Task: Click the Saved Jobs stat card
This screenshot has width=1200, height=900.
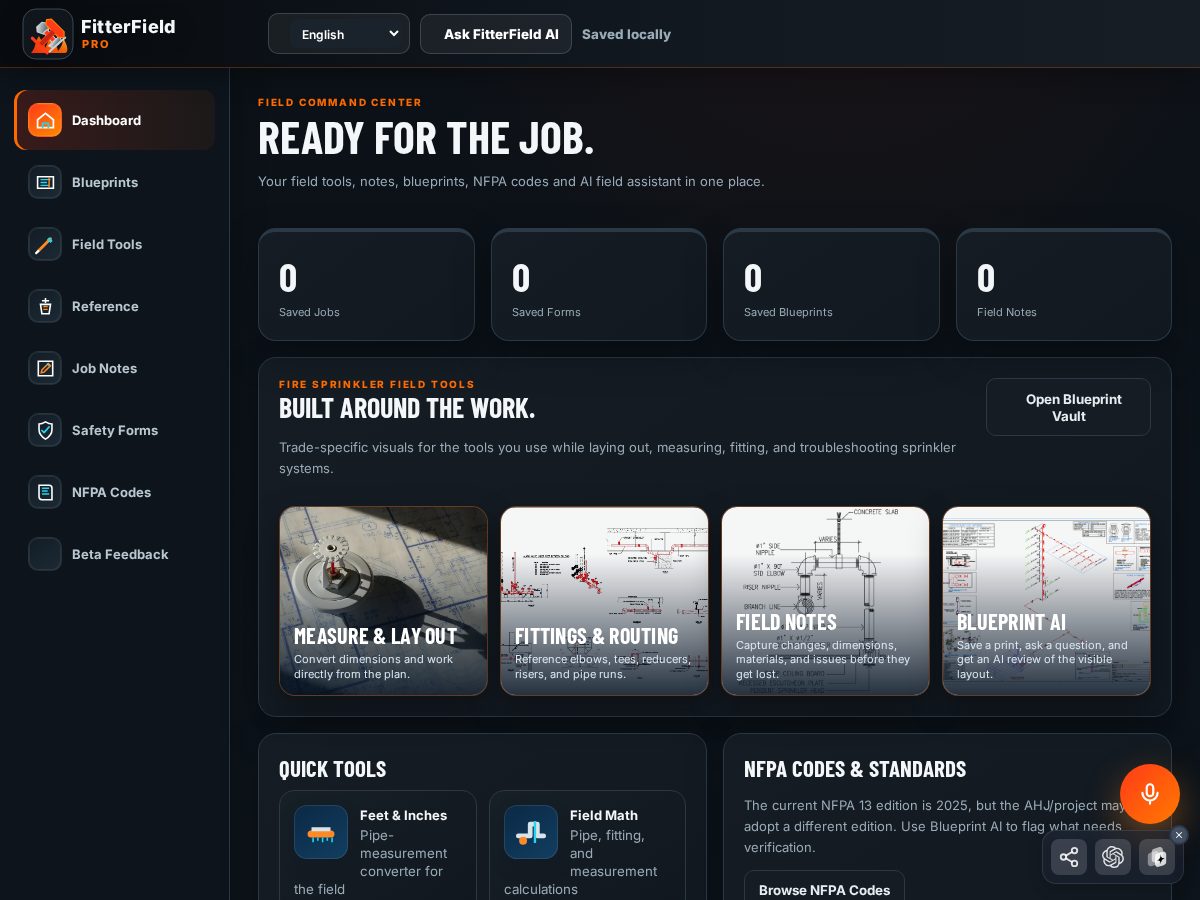Action: point(366,285)
